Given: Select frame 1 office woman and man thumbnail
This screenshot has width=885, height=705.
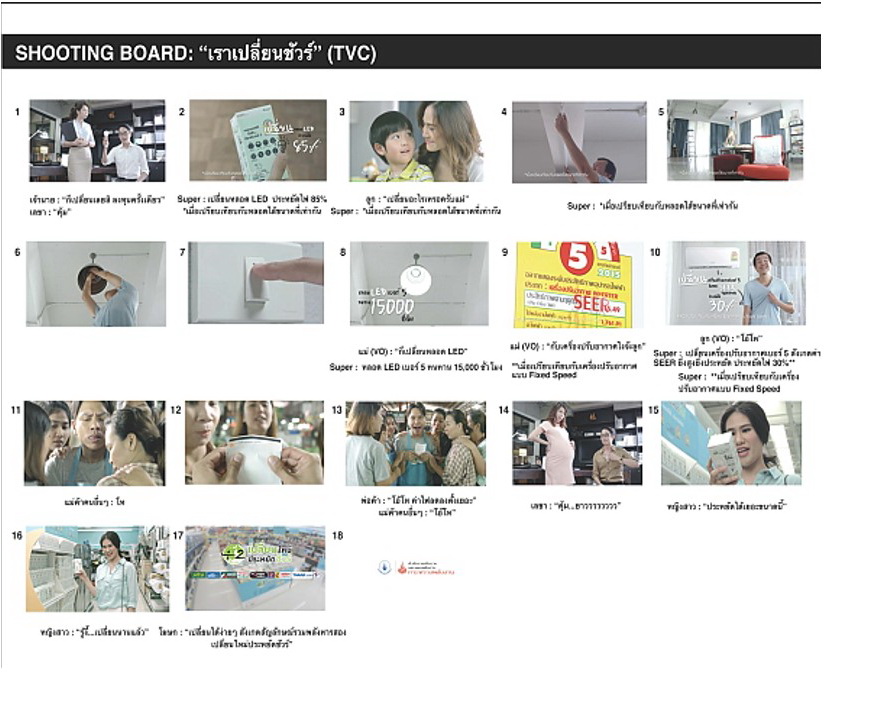Looking at the screenshot, I should click(97, 141).
